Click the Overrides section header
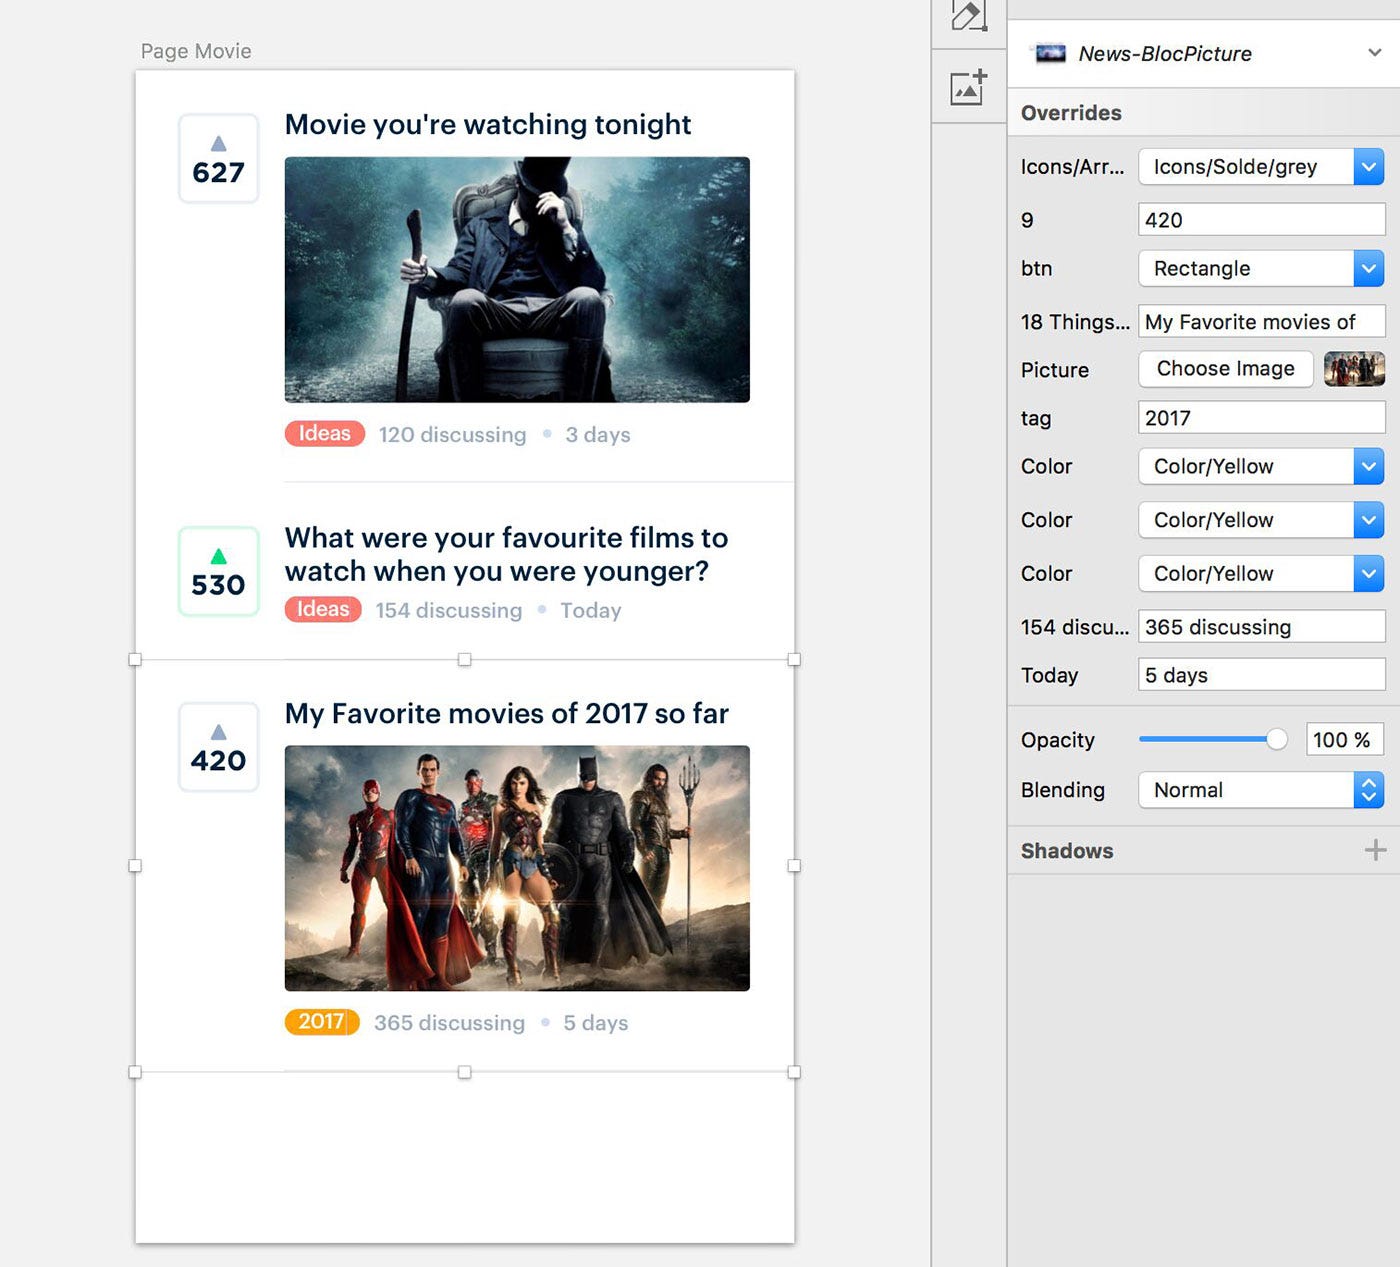The width and height of the screenshot is (1400, 1267). [x=1071, y=113]
